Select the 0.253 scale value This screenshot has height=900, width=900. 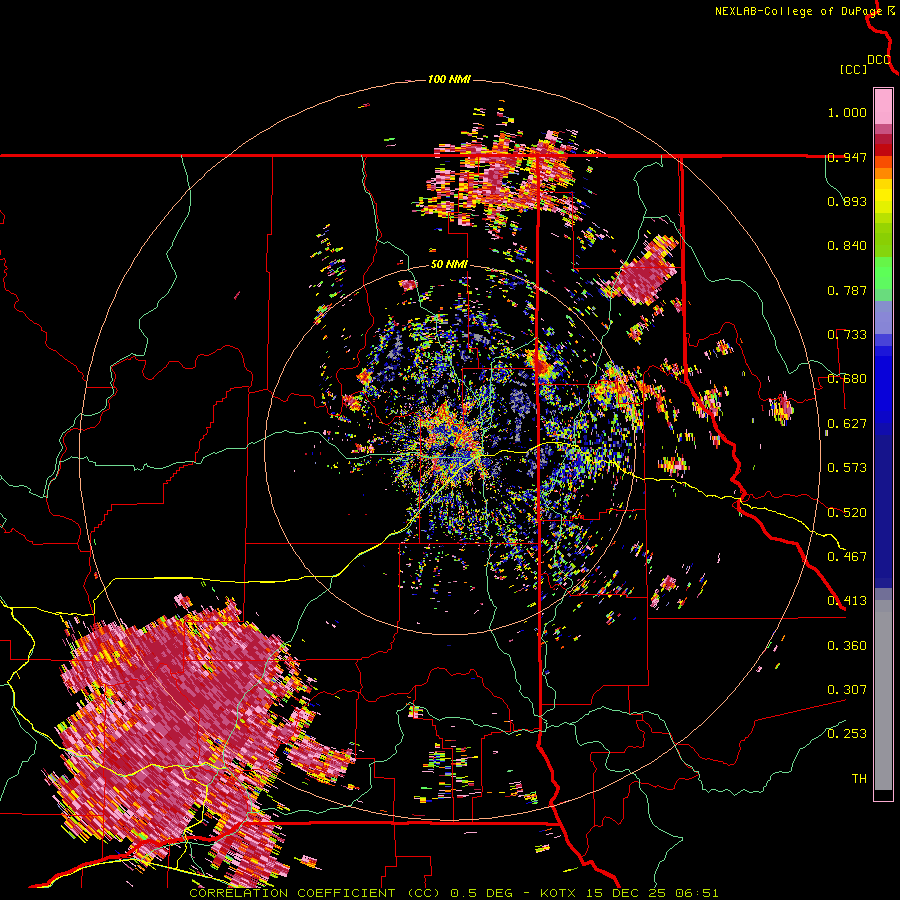(x=847, y=734)
